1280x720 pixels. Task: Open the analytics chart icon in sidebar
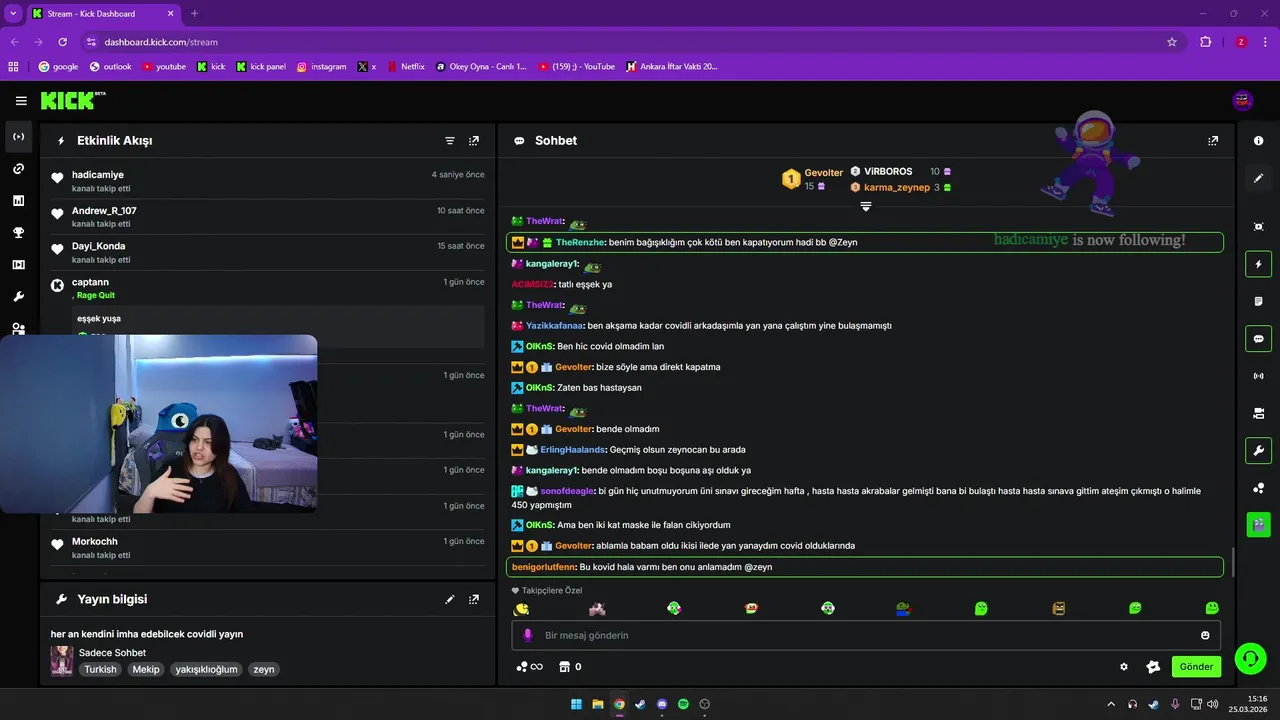click(18, 201)
